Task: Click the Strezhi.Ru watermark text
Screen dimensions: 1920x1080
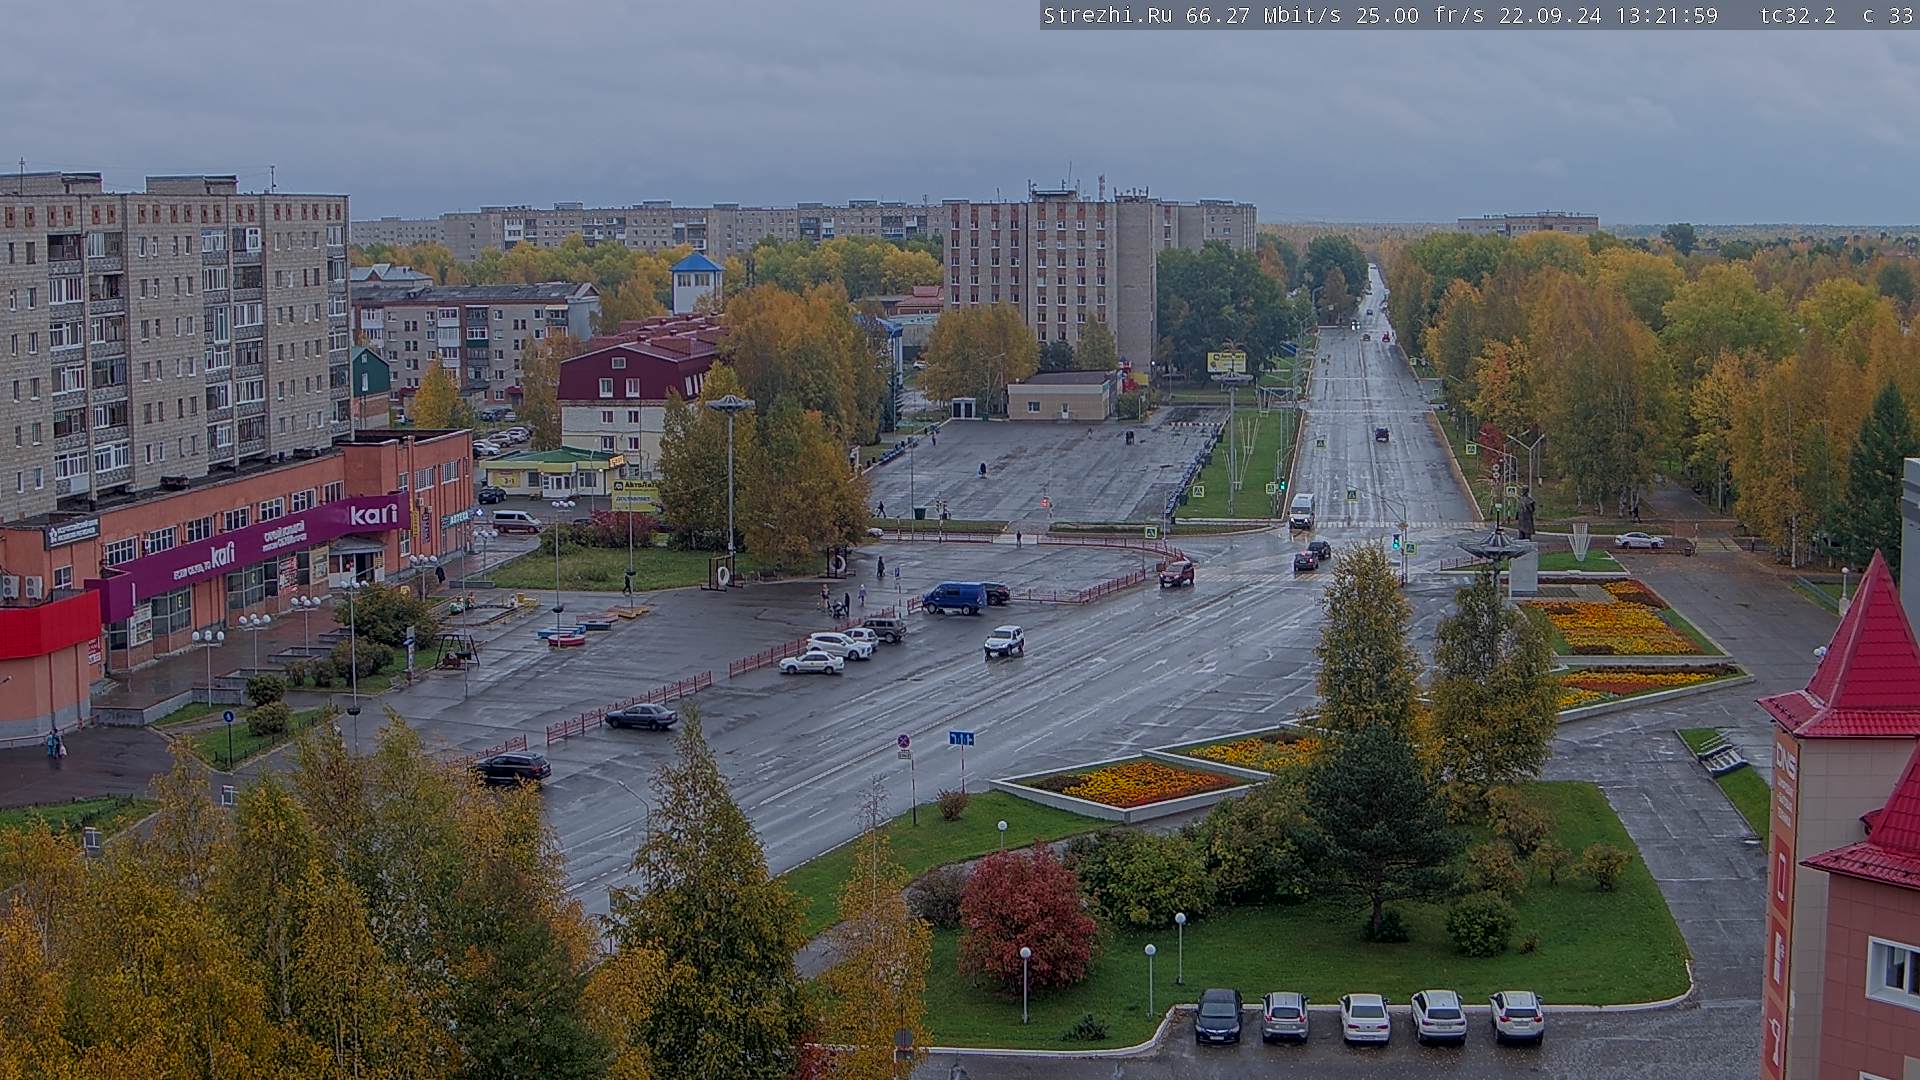Action: coord(1109,15)
